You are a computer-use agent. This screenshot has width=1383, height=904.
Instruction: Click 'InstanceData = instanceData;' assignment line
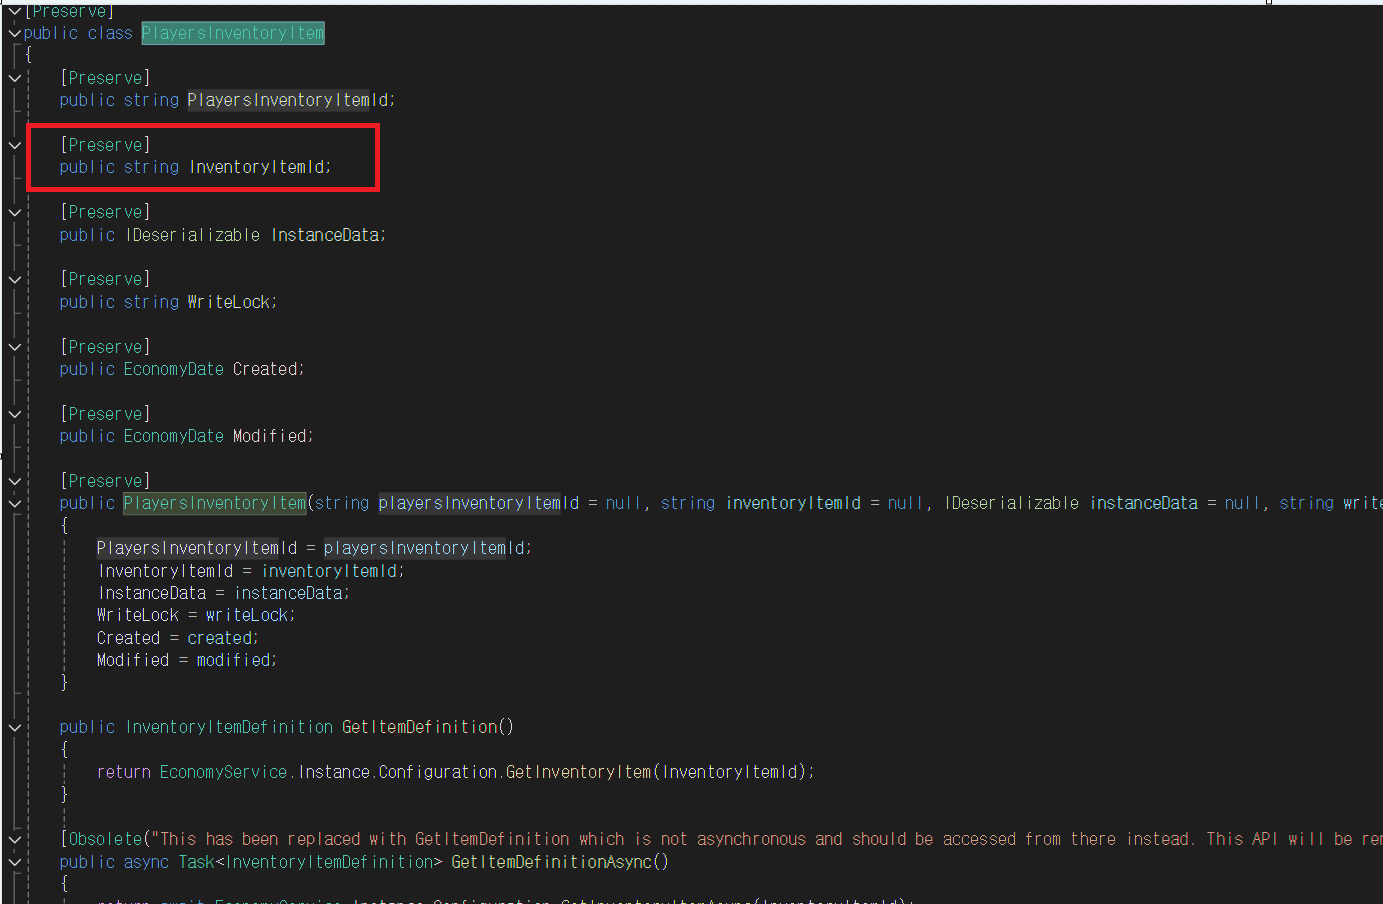[x=224, y=593]
